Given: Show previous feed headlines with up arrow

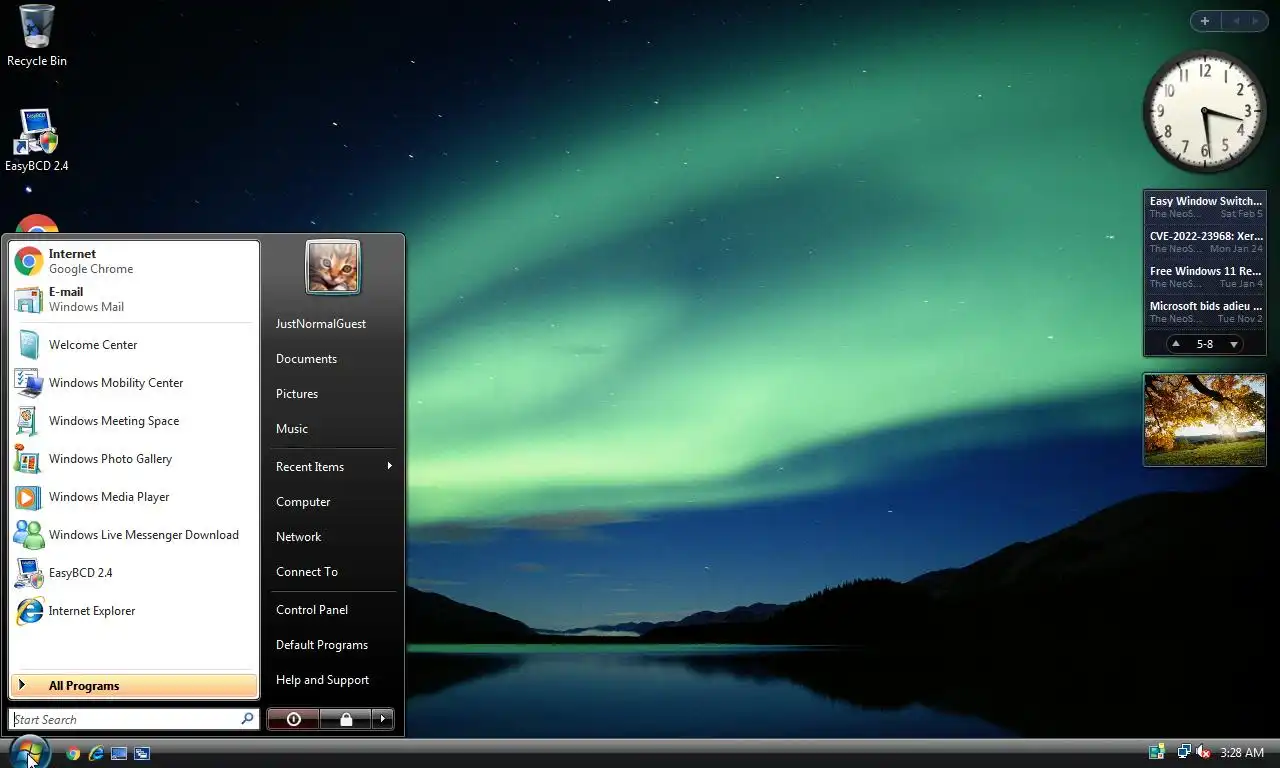Looking at the screenshot, I should 1176,344.
